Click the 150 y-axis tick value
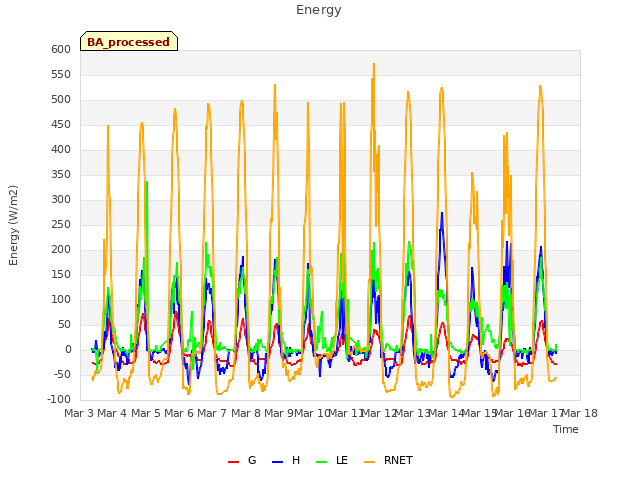 pos(61,274)
